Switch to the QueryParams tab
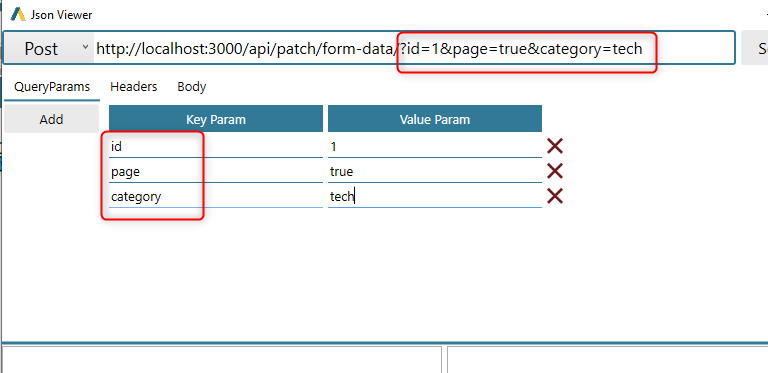 coord(52,87)
